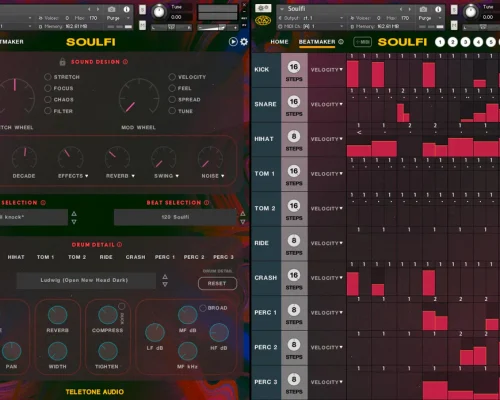This screenshot has height=400, width=500.
Task: Open Crash row Velocity dropdown
Action: click(327, 278)
